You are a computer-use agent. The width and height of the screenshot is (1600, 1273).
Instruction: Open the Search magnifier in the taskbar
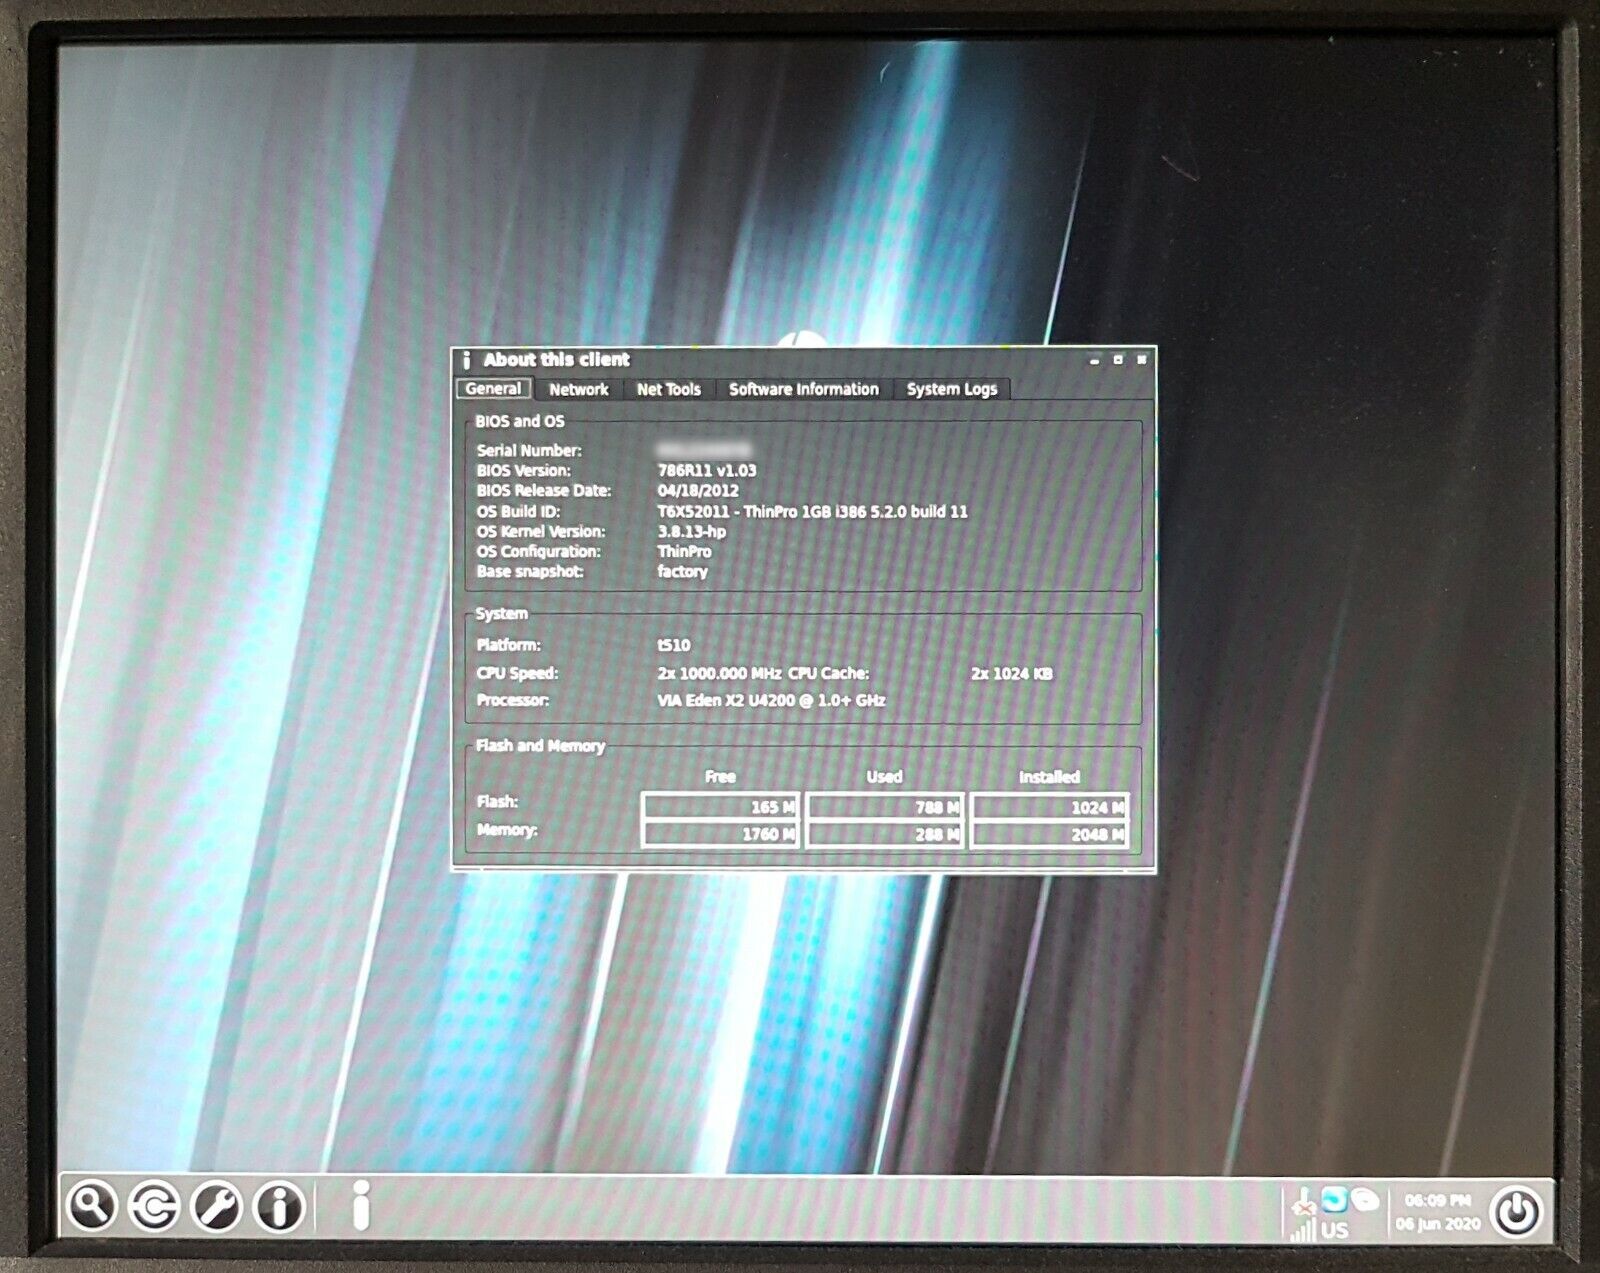[91, 1206]
